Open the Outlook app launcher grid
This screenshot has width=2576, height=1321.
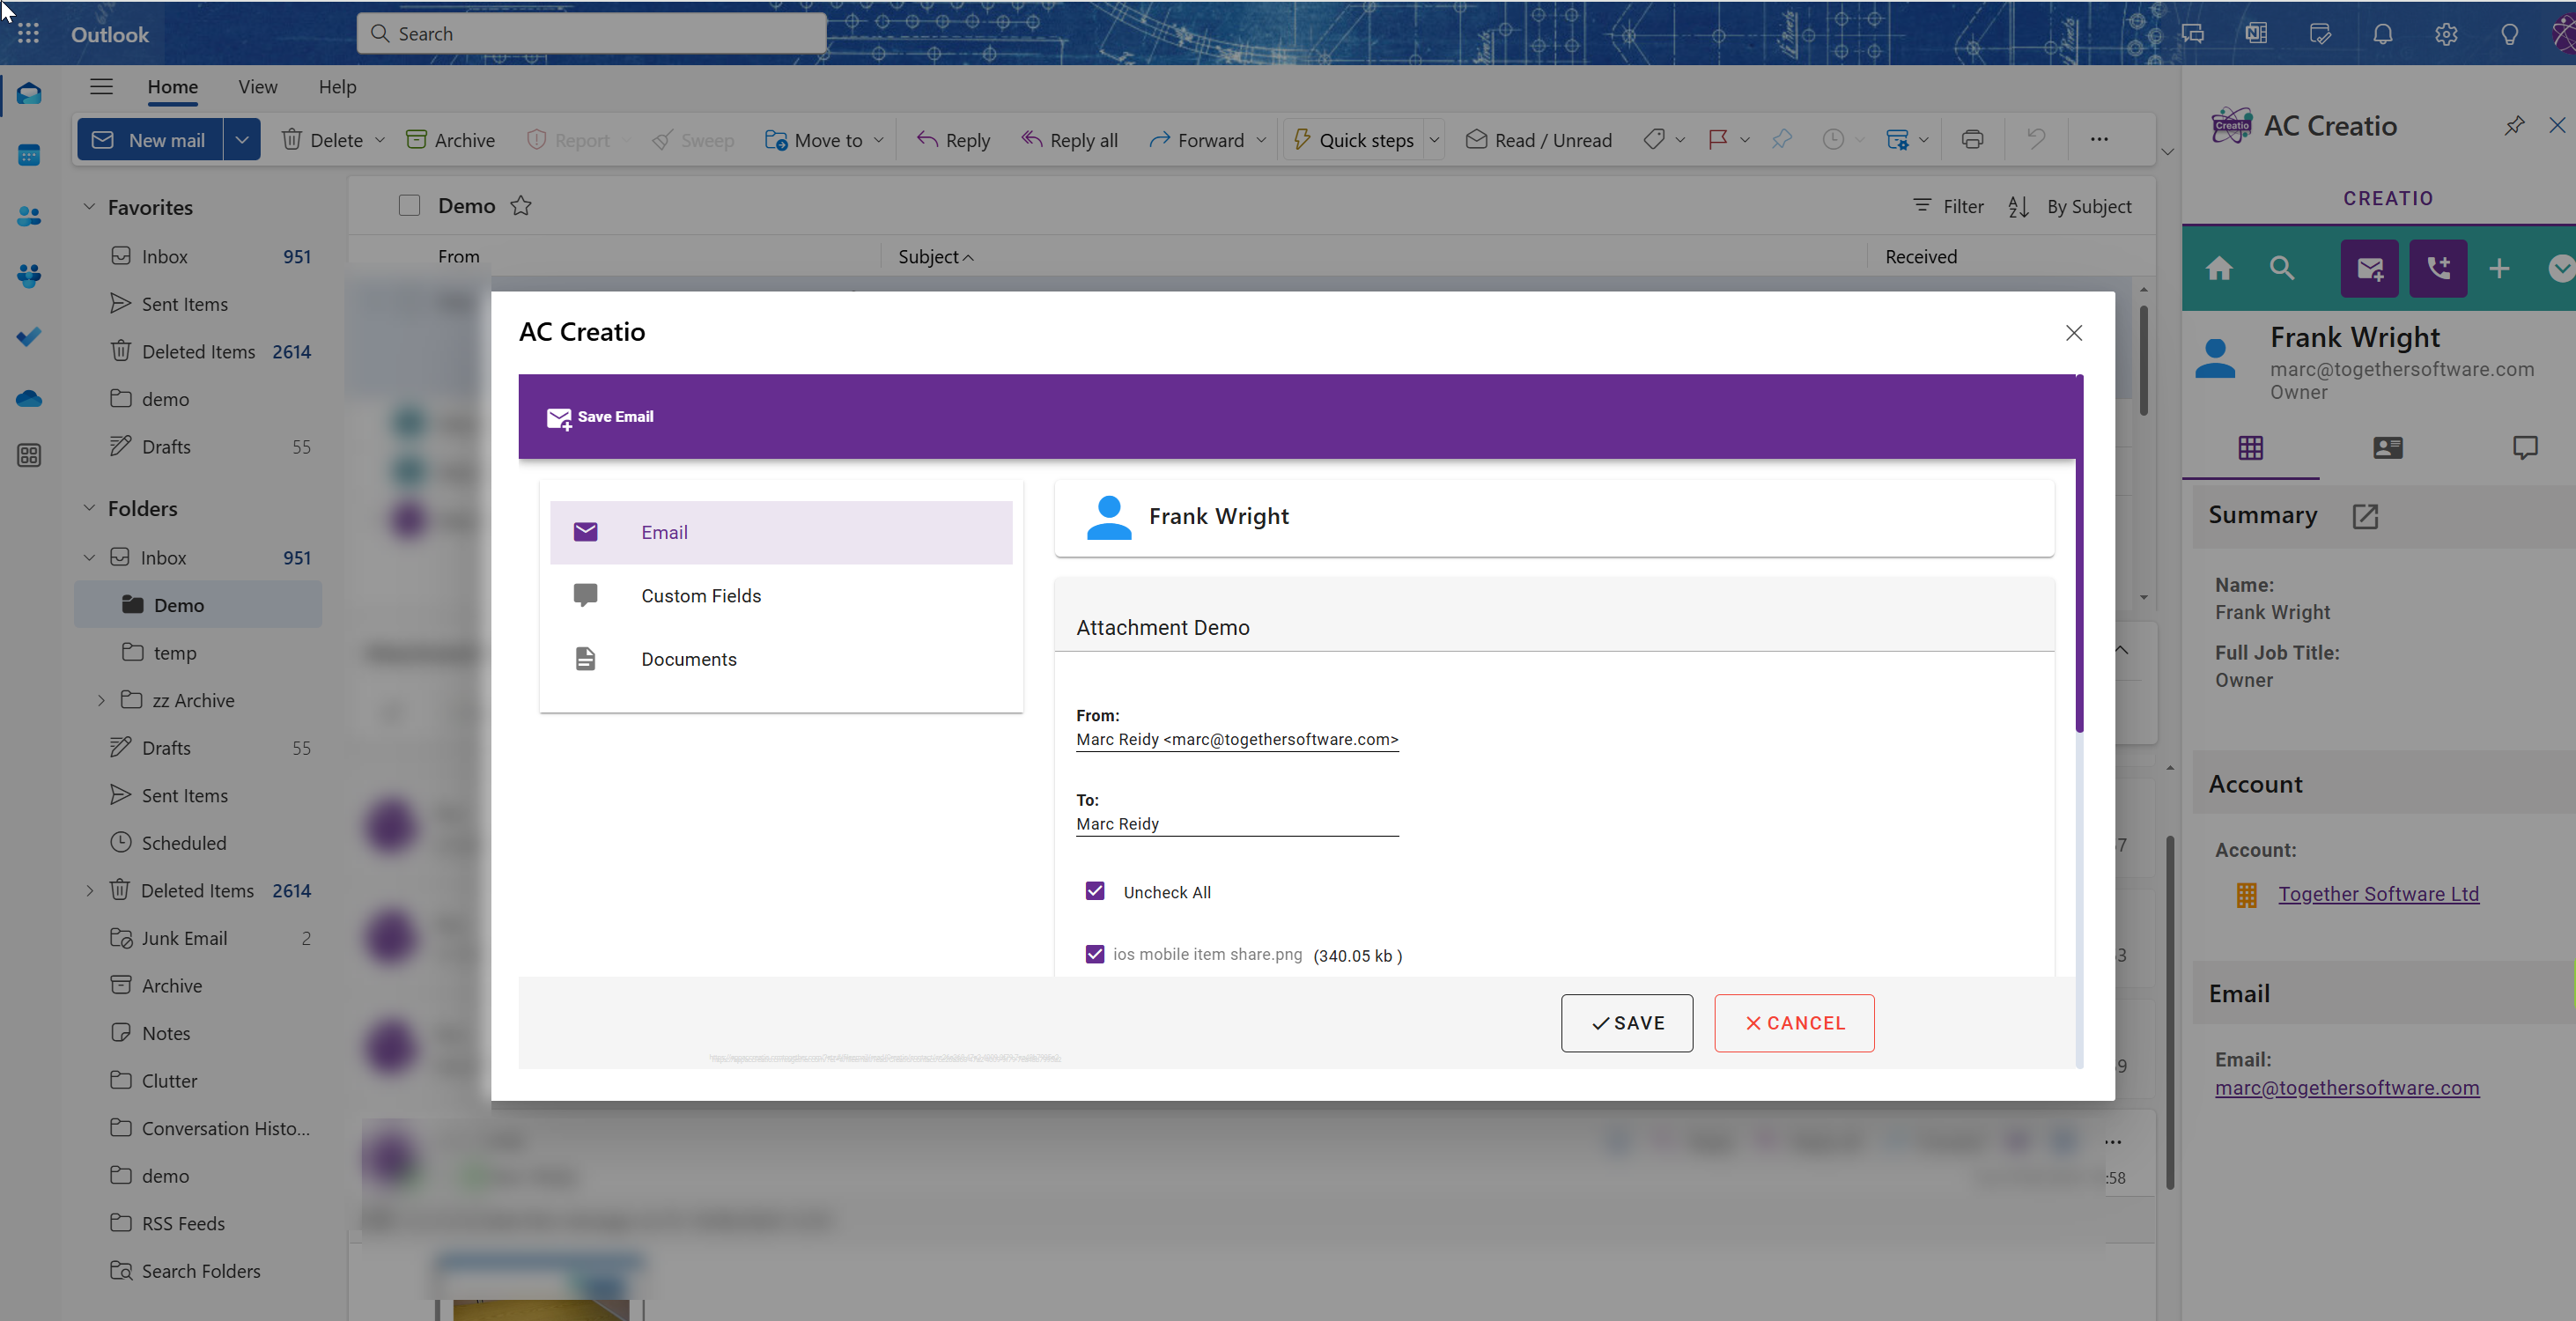click(28, 34)
